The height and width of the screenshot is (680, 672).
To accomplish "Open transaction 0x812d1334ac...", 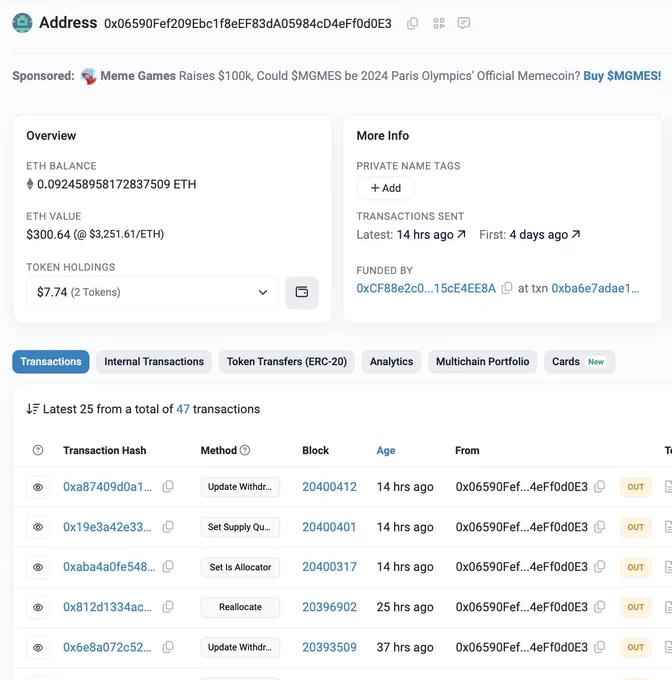I will [108, 607].
